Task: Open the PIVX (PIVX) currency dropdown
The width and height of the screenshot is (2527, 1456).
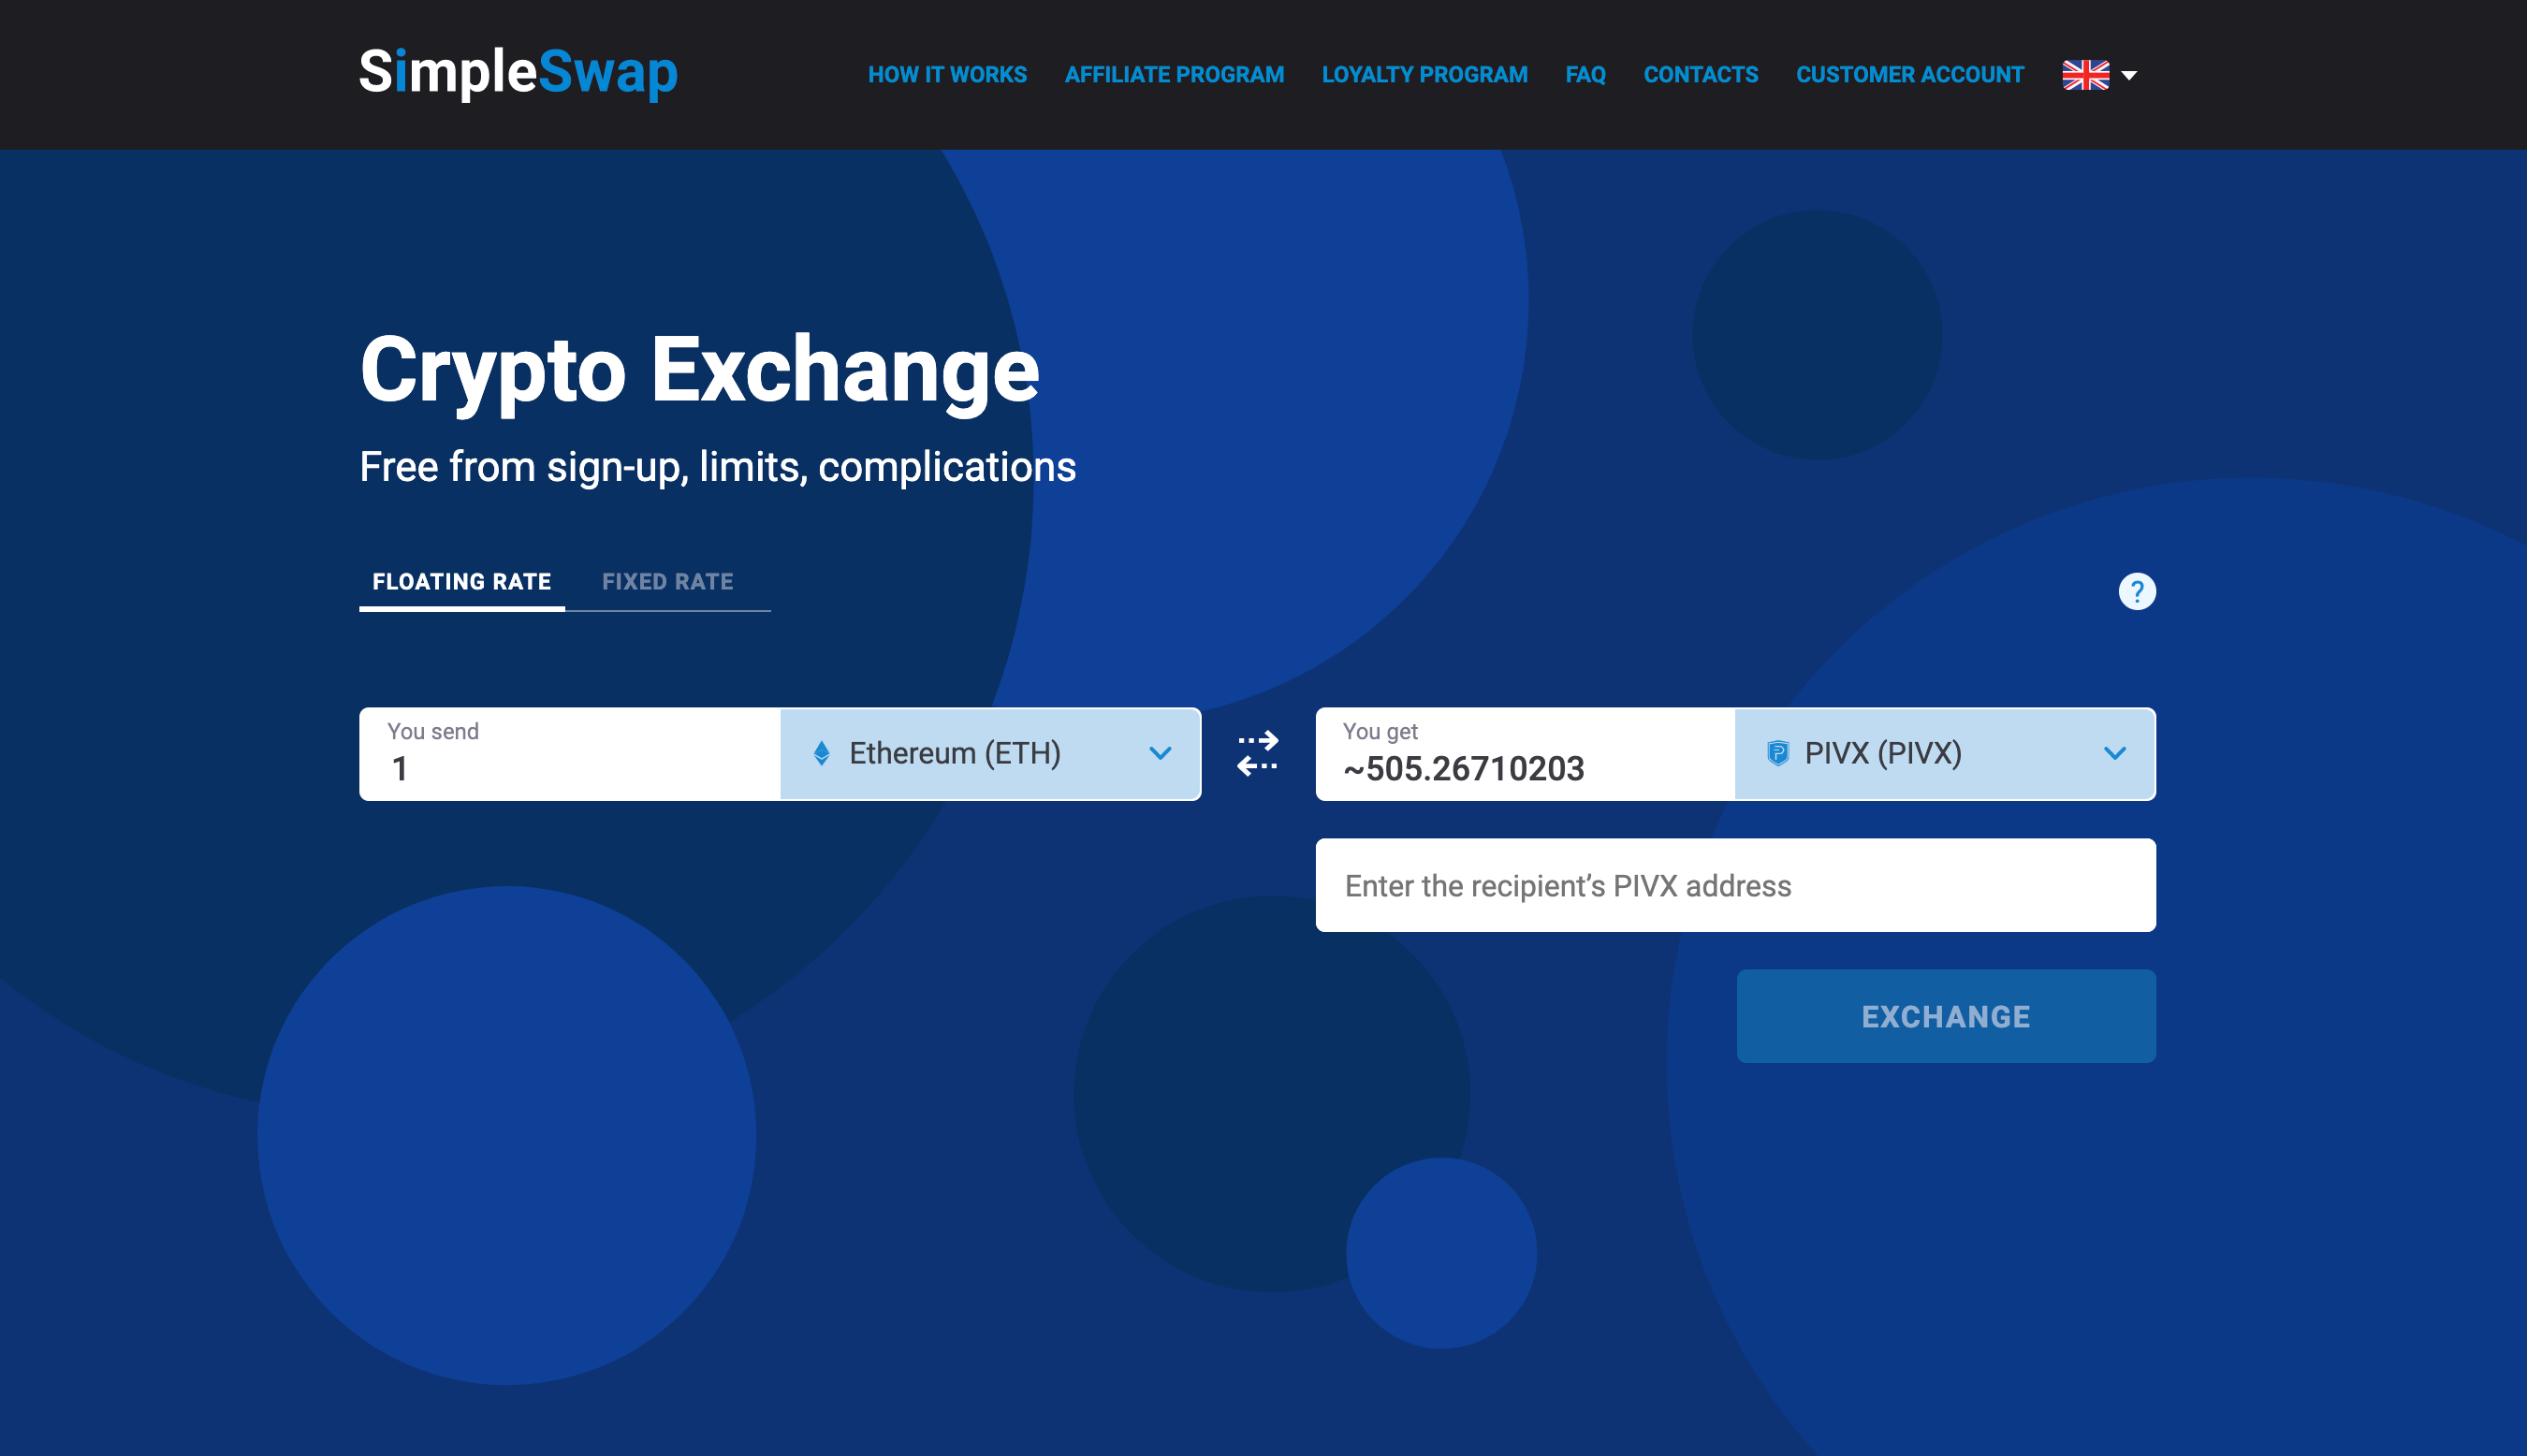Action: click(1945, 753)
